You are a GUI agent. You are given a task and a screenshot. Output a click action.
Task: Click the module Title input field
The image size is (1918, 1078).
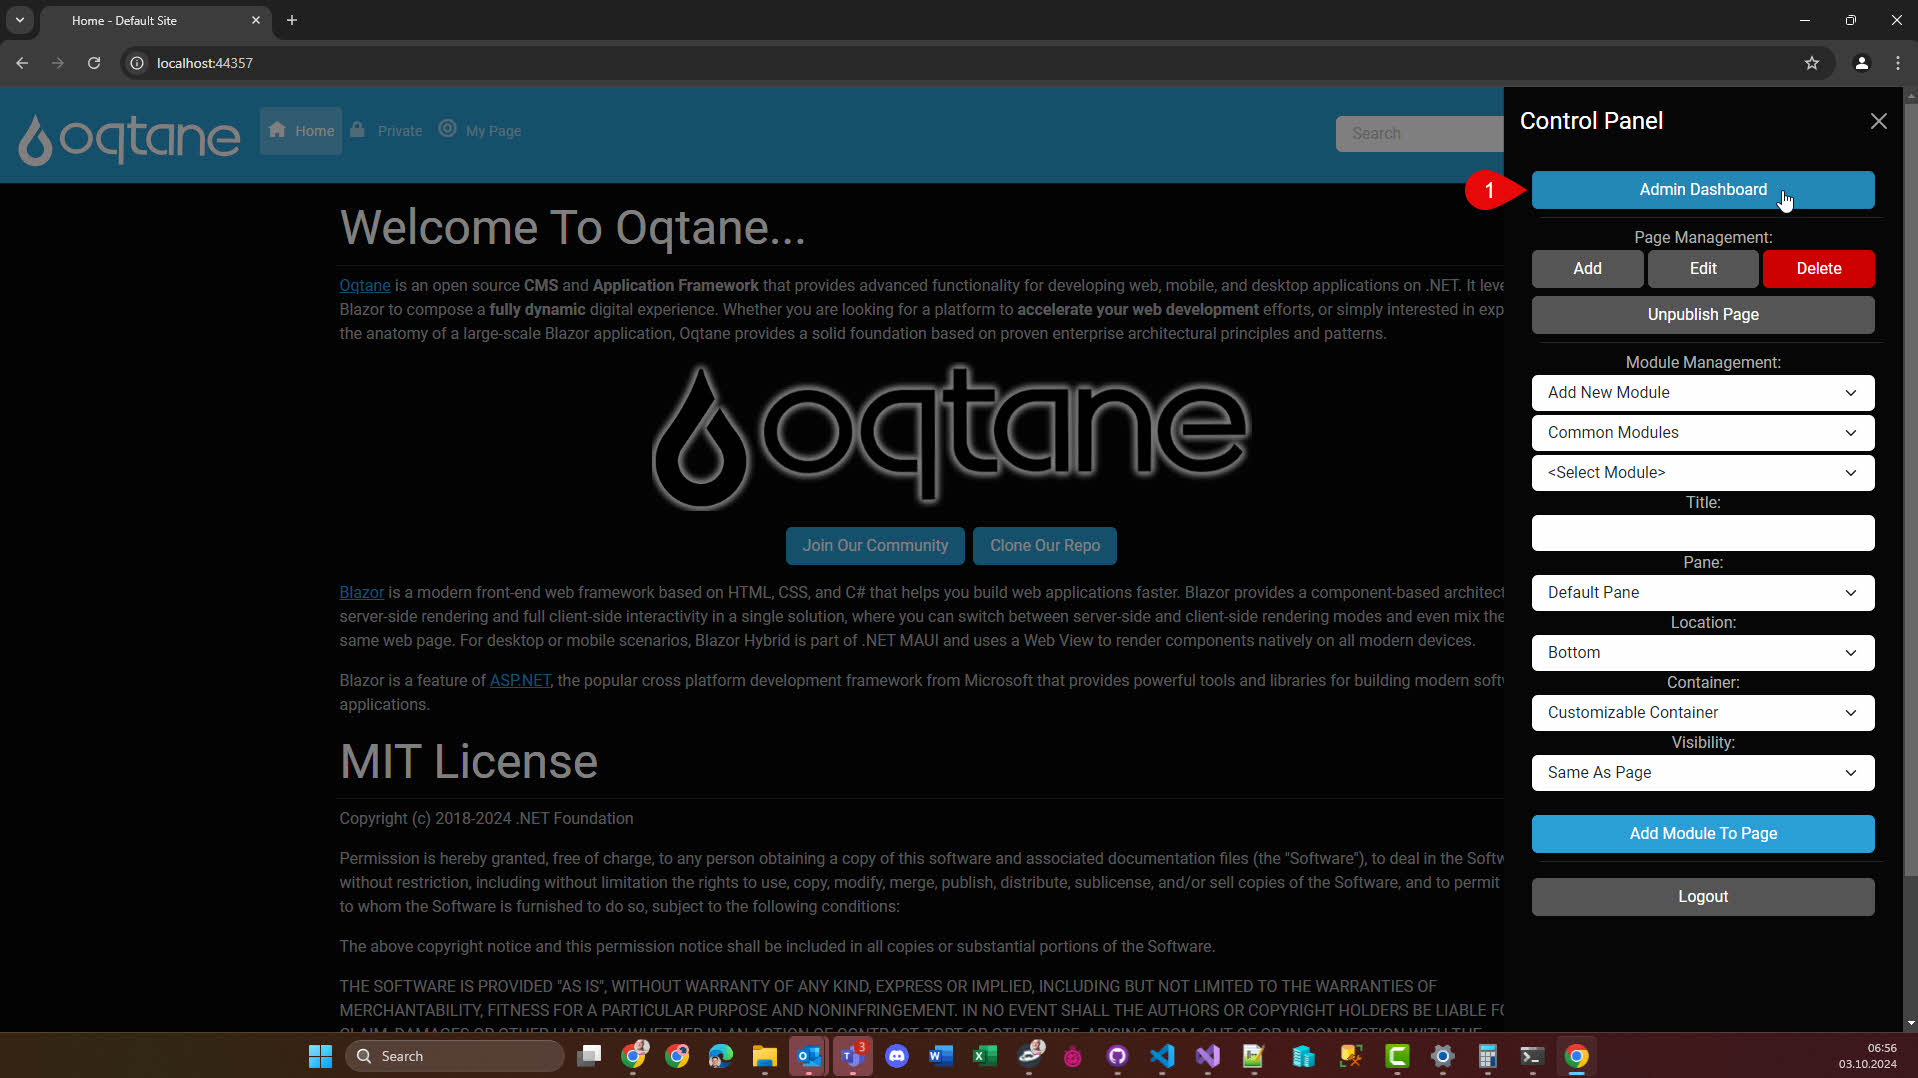(x=1702, y=533)
